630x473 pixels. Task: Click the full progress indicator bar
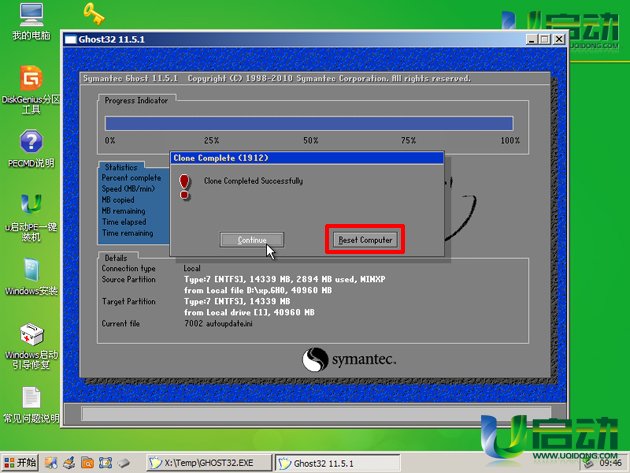(x=309, y=123)
